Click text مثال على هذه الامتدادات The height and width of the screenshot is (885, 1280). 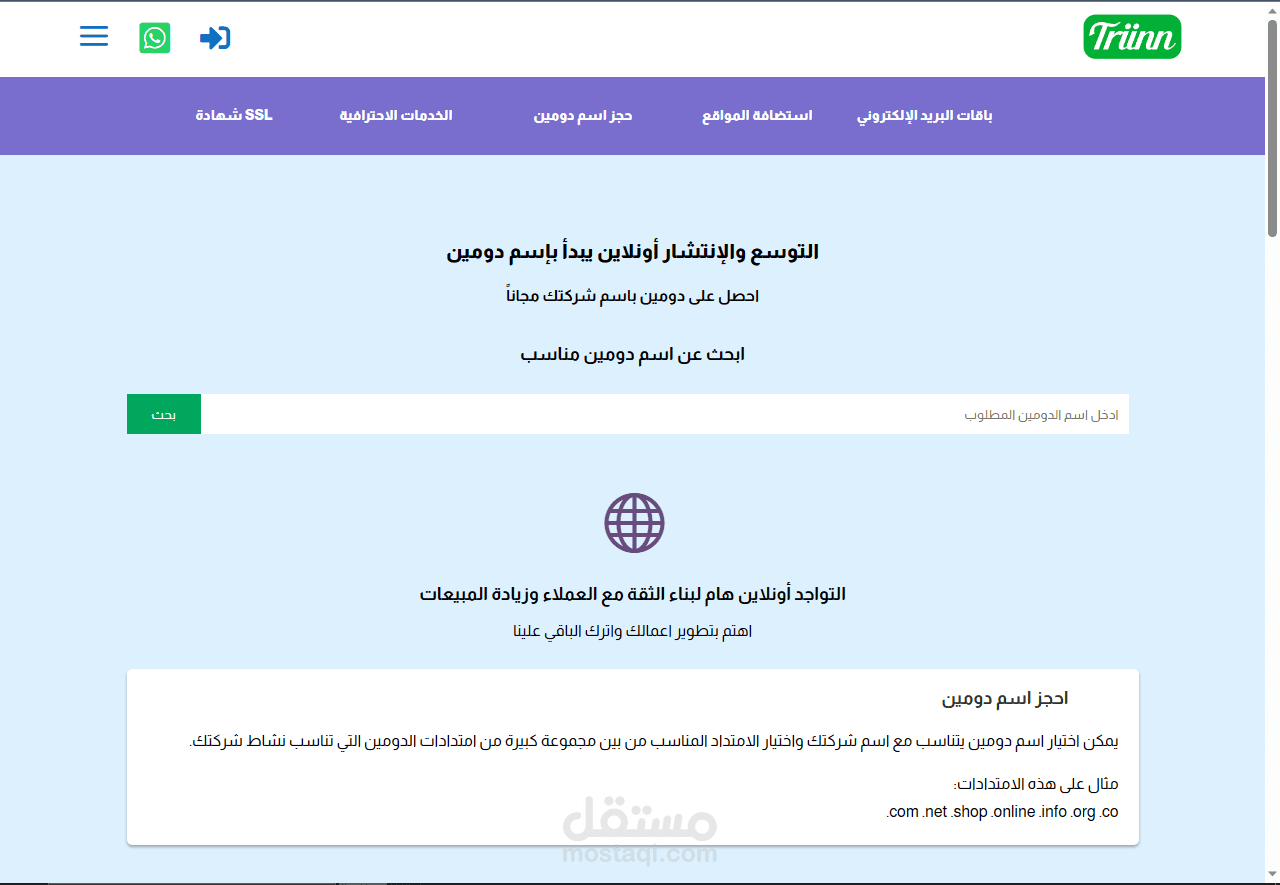(x=1035, y=784)
